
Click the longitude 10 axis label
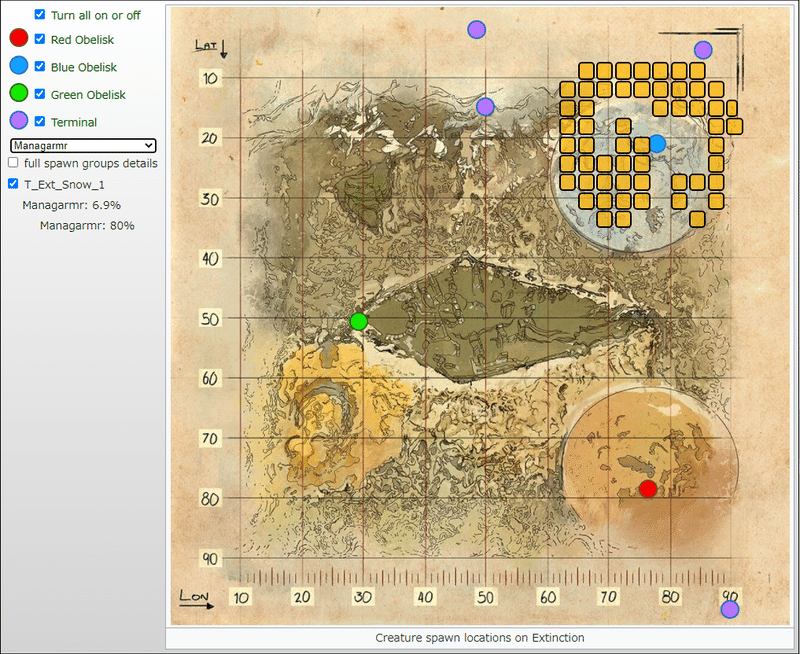(x=241, y=597)
